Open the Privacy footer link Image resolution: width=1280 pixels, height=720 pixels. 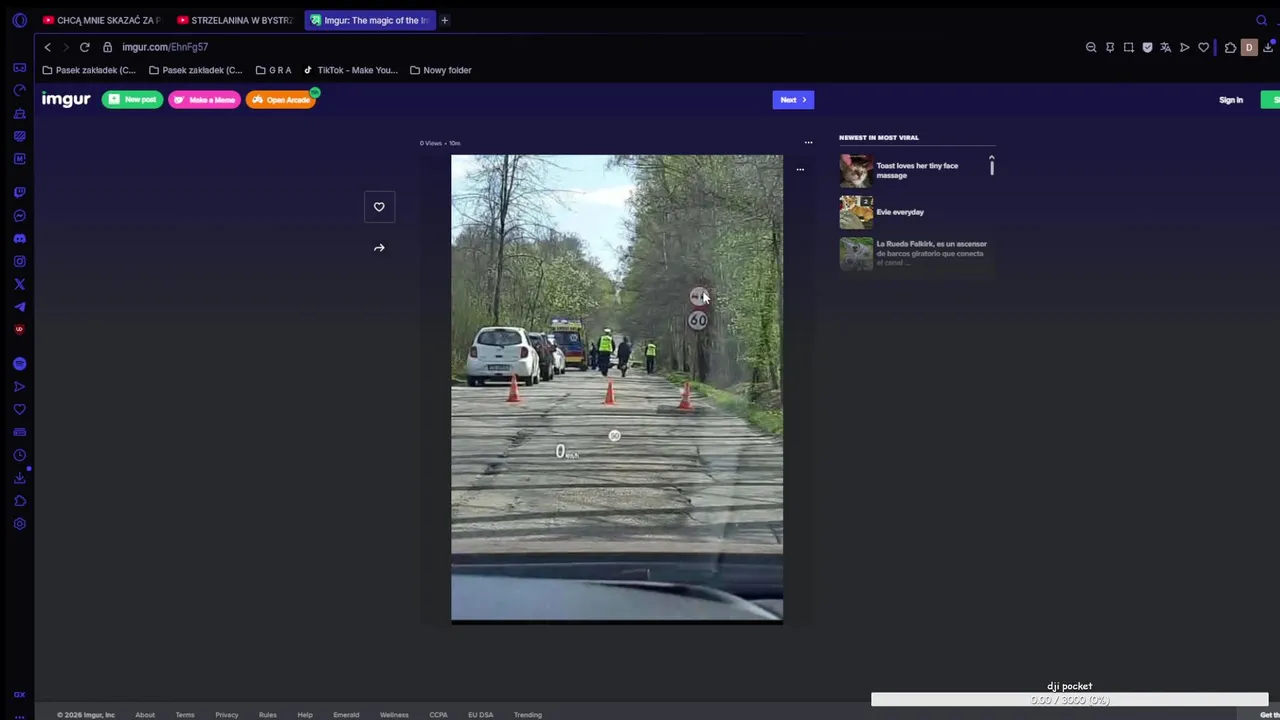click(227, 715)
